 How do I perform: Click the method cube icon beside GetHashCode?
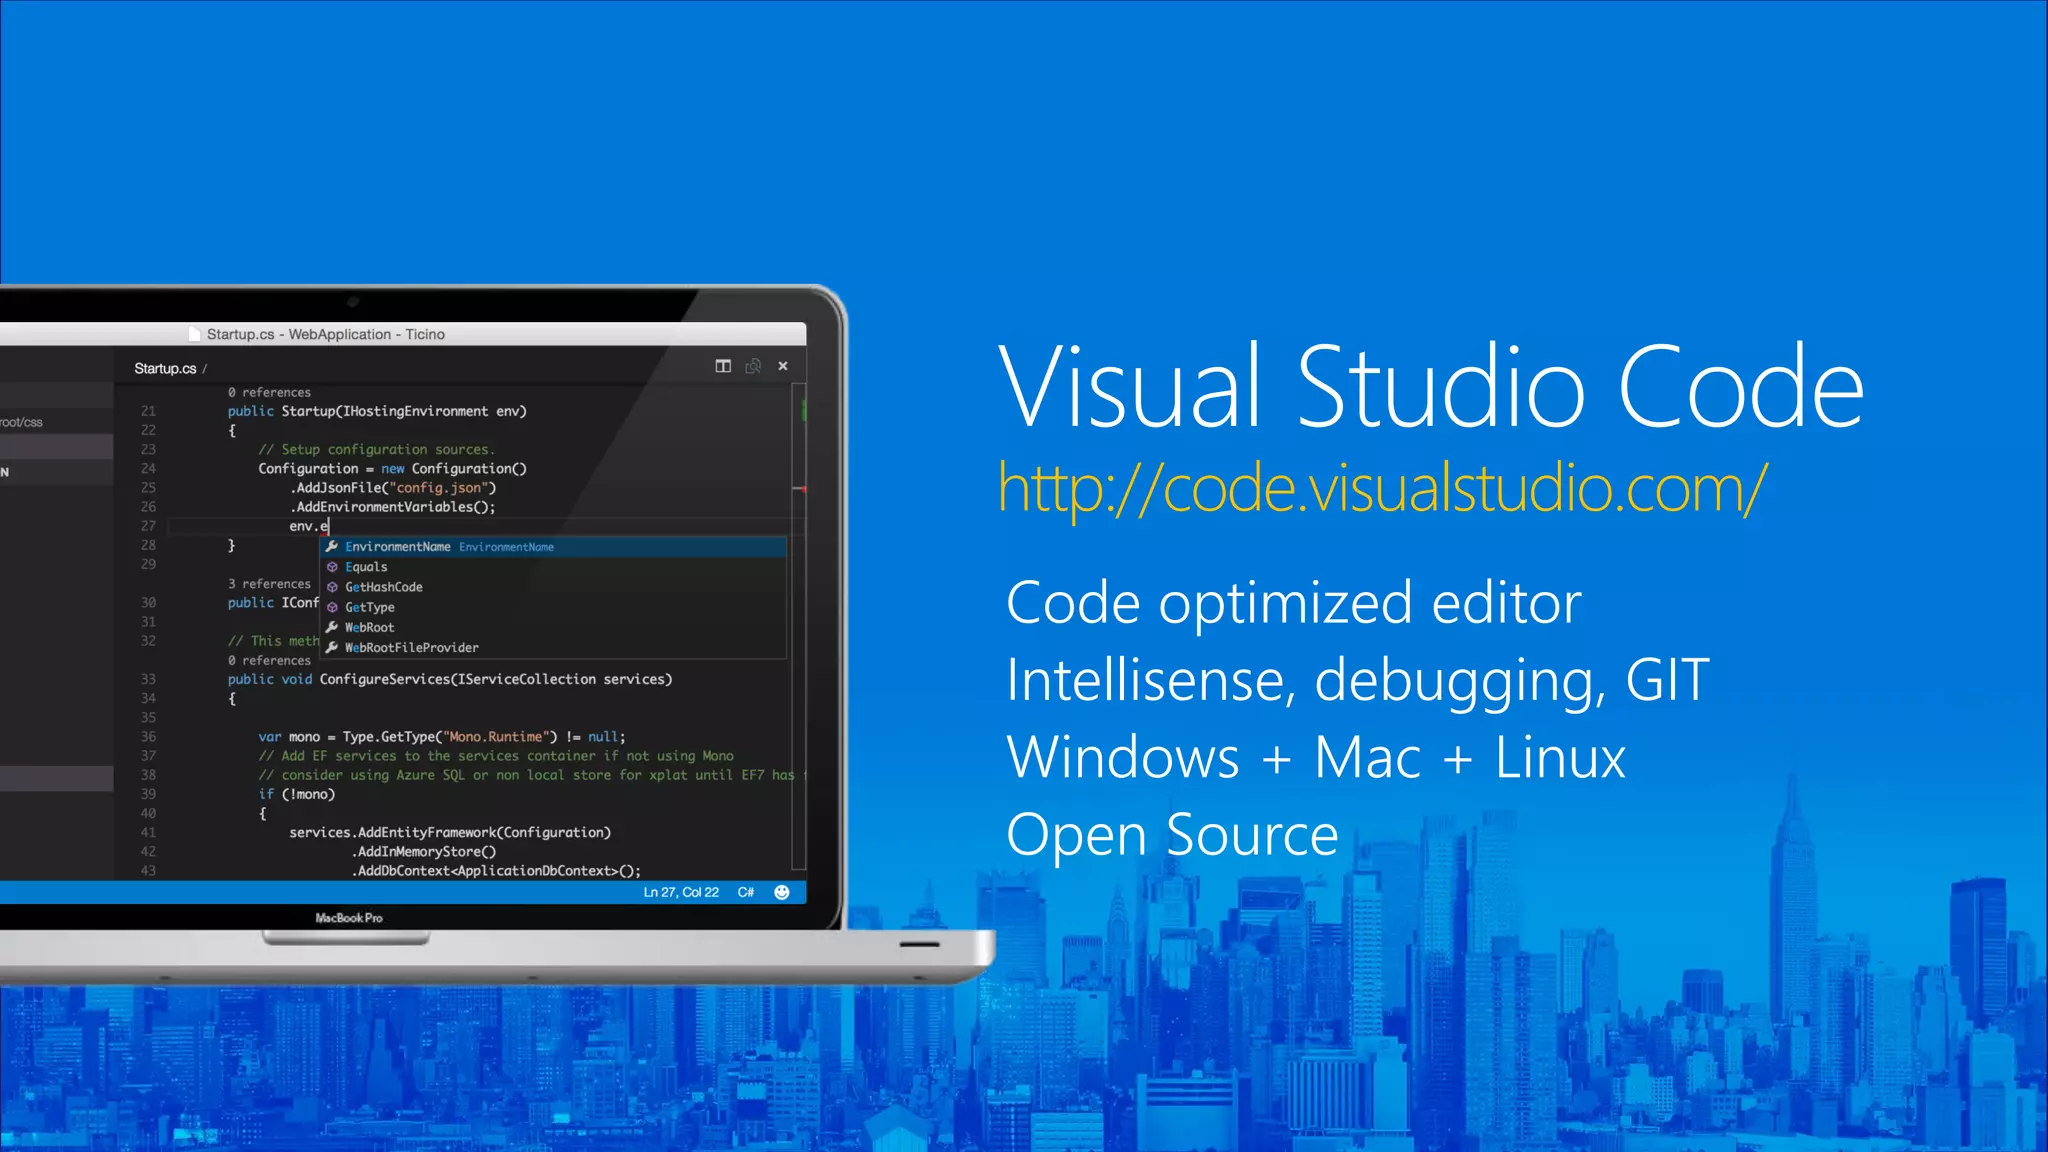click(x=332, y=587)
